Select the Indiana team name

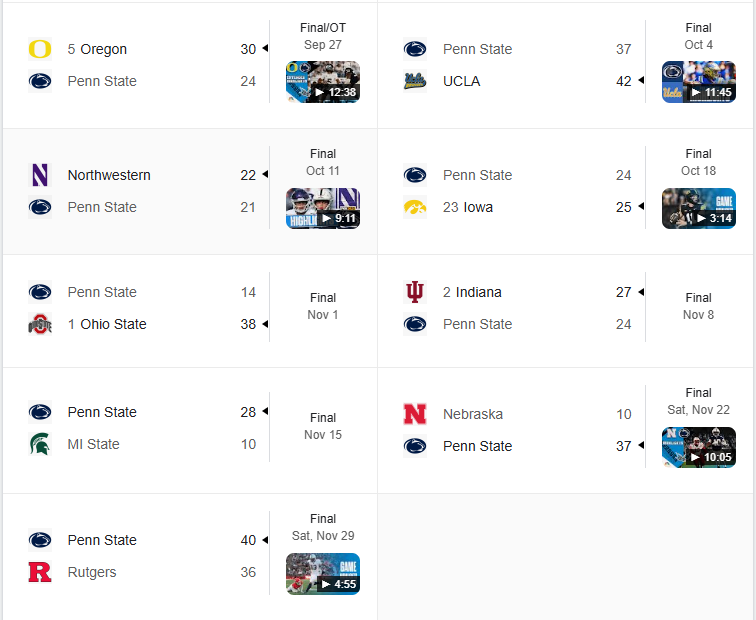(x=478, y=292)
